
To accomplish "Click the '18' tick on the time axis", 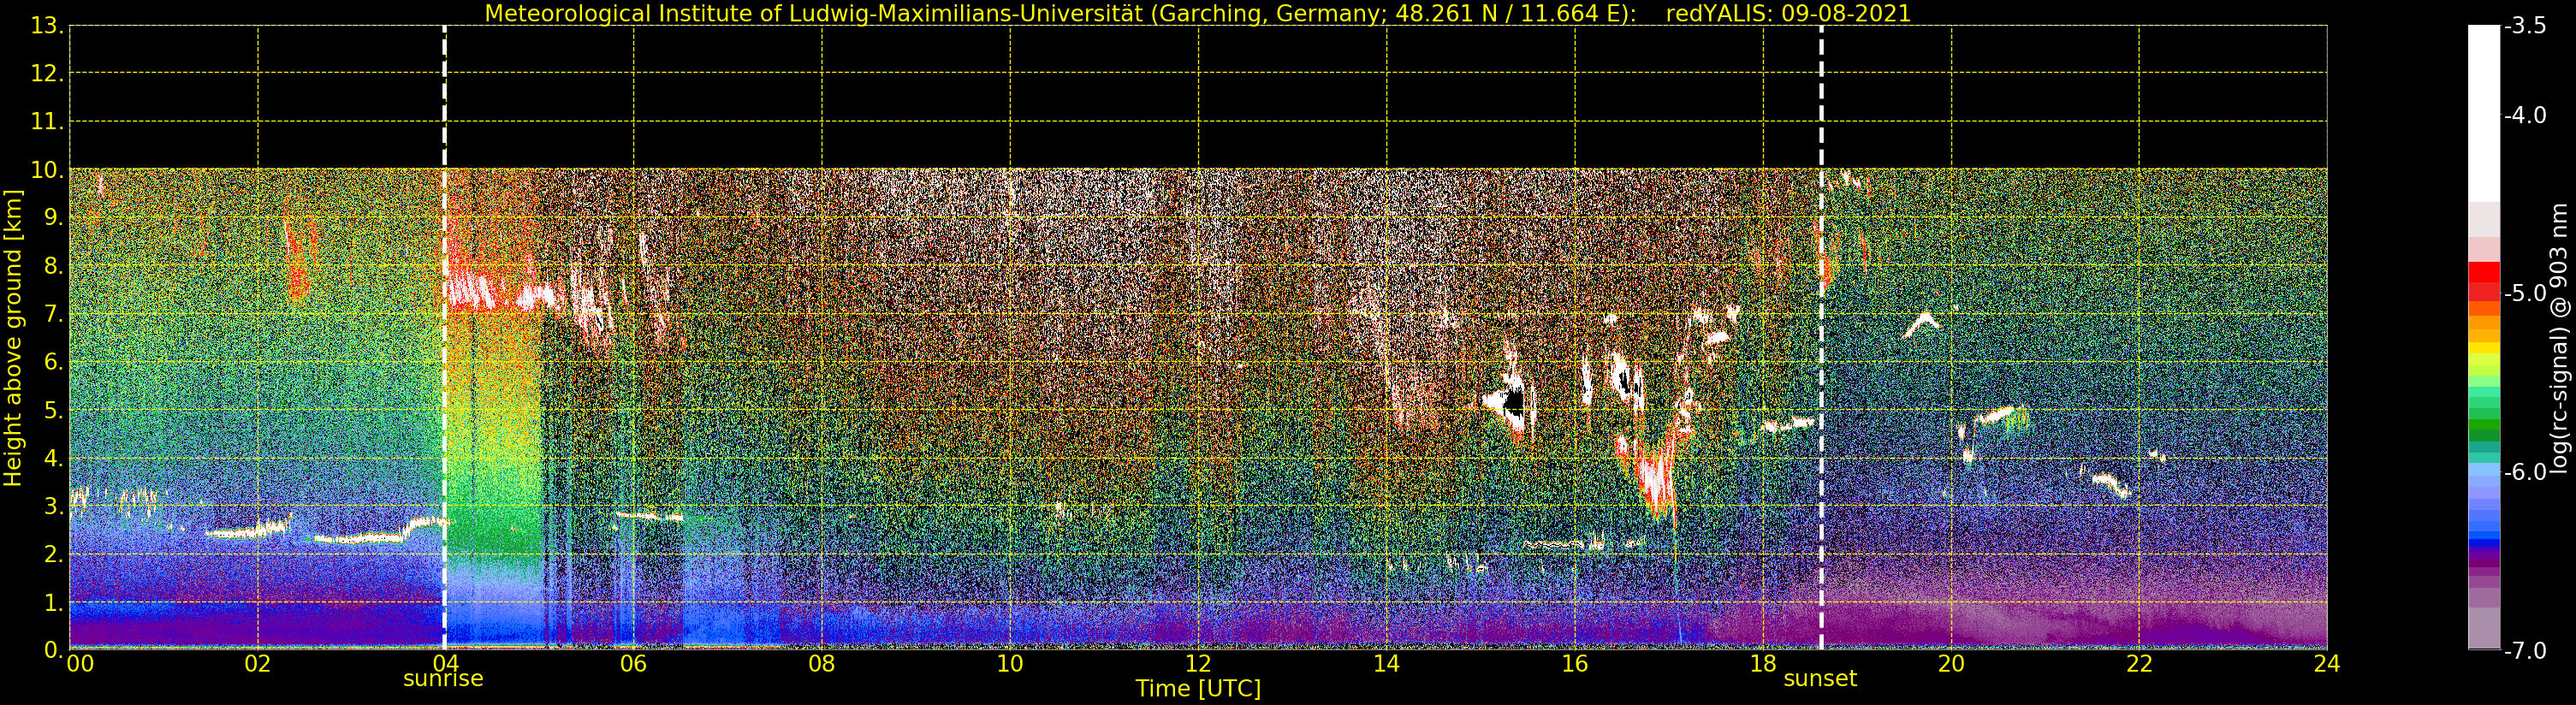I will [1763, 664].
